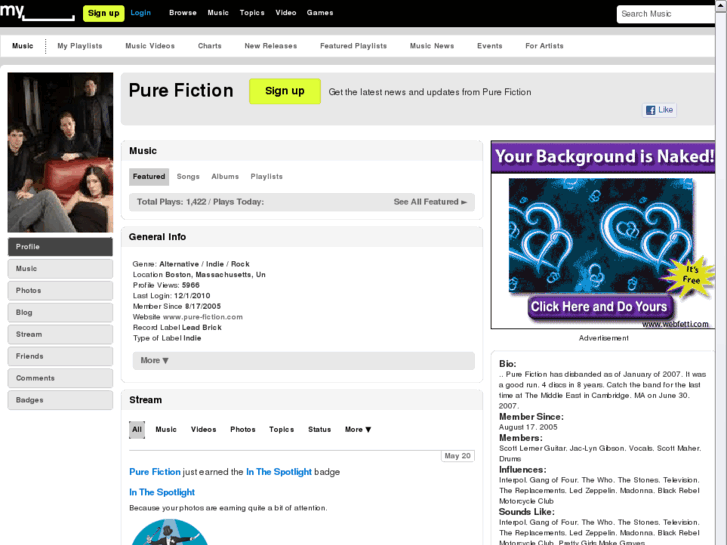Open the Music menu in top bar
Screen dimensions: 727x545
tap(218, 13)
